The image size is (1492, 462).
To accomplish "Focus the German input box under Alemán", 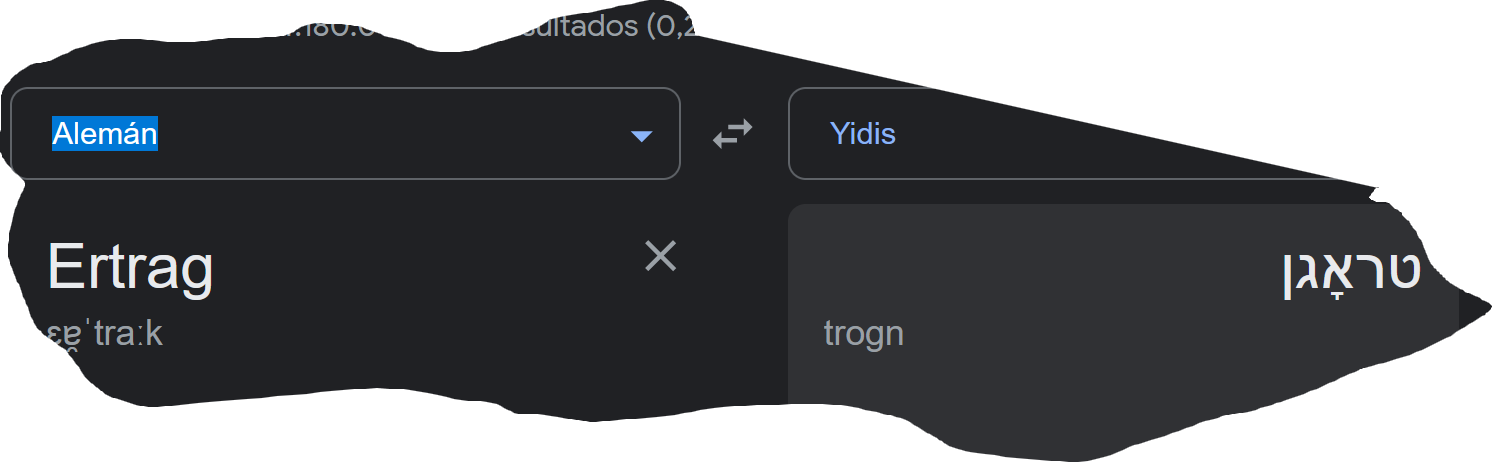I will [x=300, y=300].
